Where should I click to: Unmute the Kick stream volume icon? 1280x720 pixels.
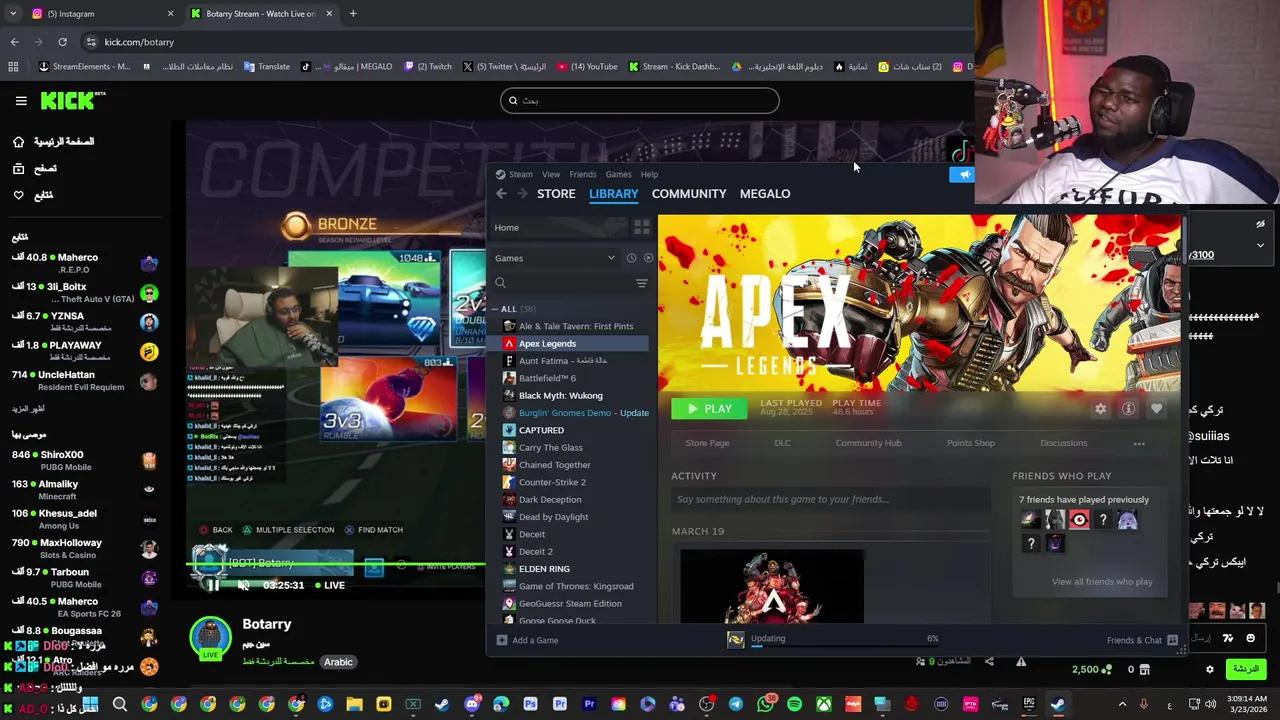pos(243,585)
